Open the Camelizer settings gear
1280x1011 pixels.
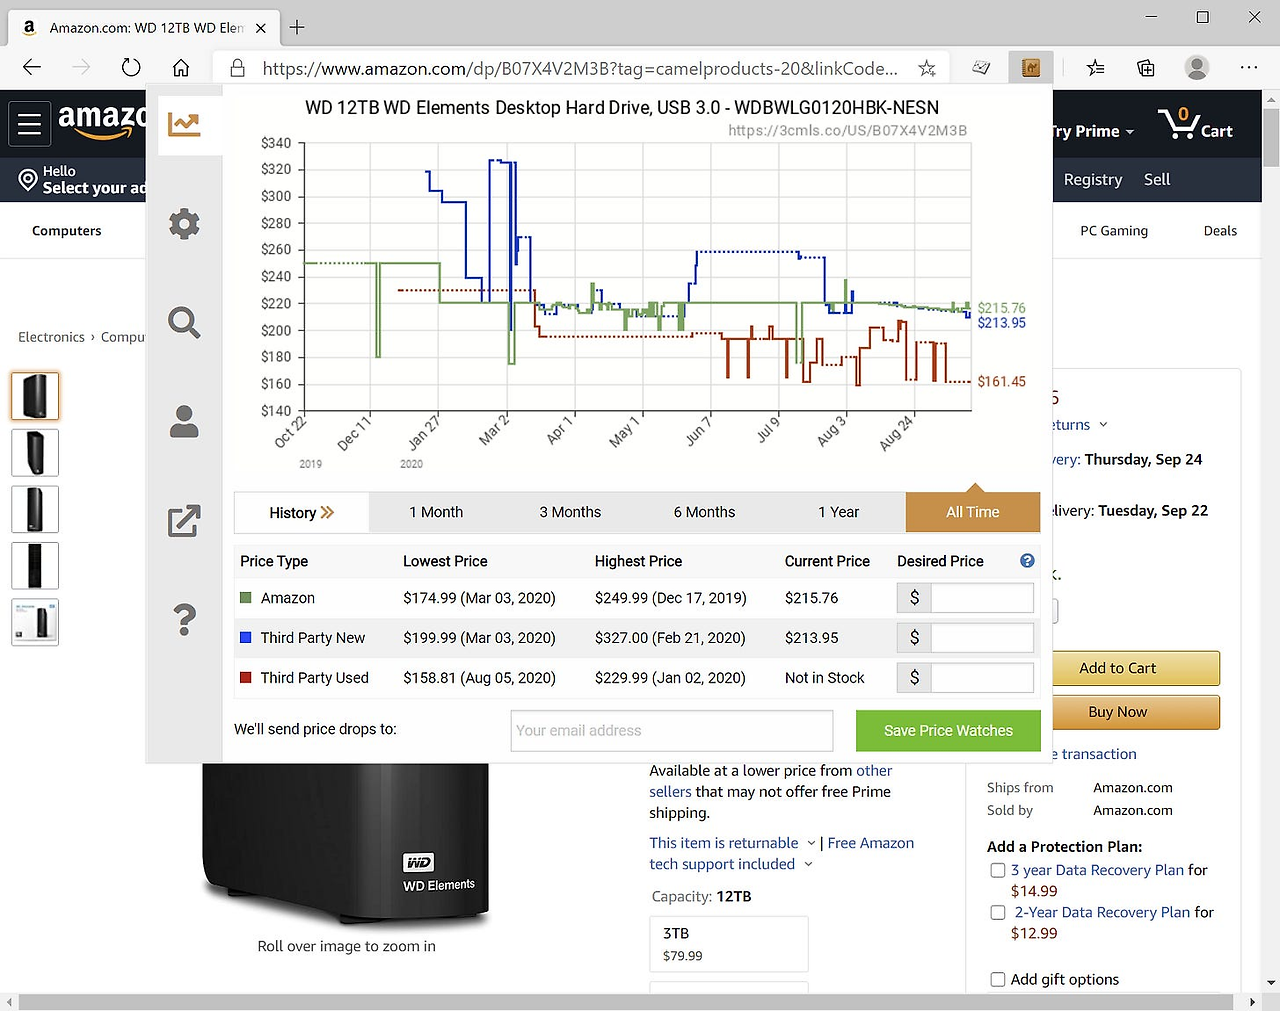(184, 224)
